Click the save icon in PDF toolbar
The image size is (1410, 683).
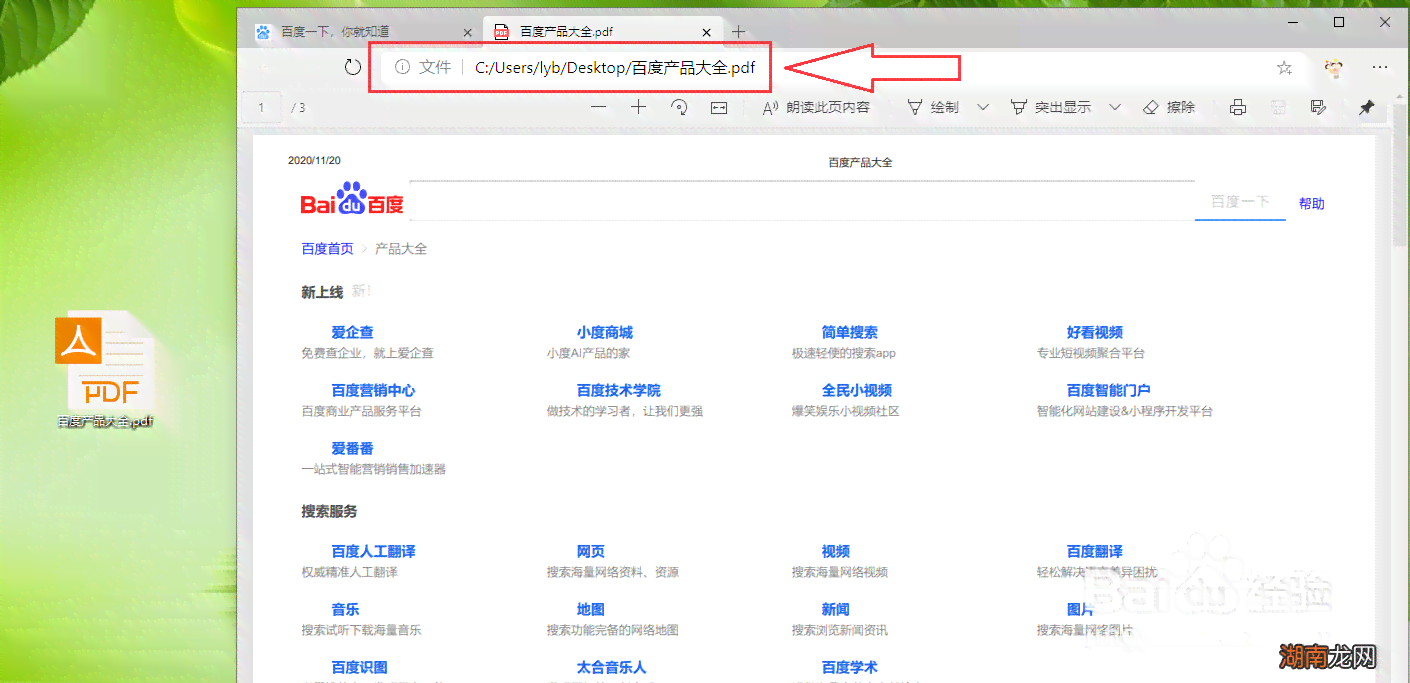pos(1278,107)
